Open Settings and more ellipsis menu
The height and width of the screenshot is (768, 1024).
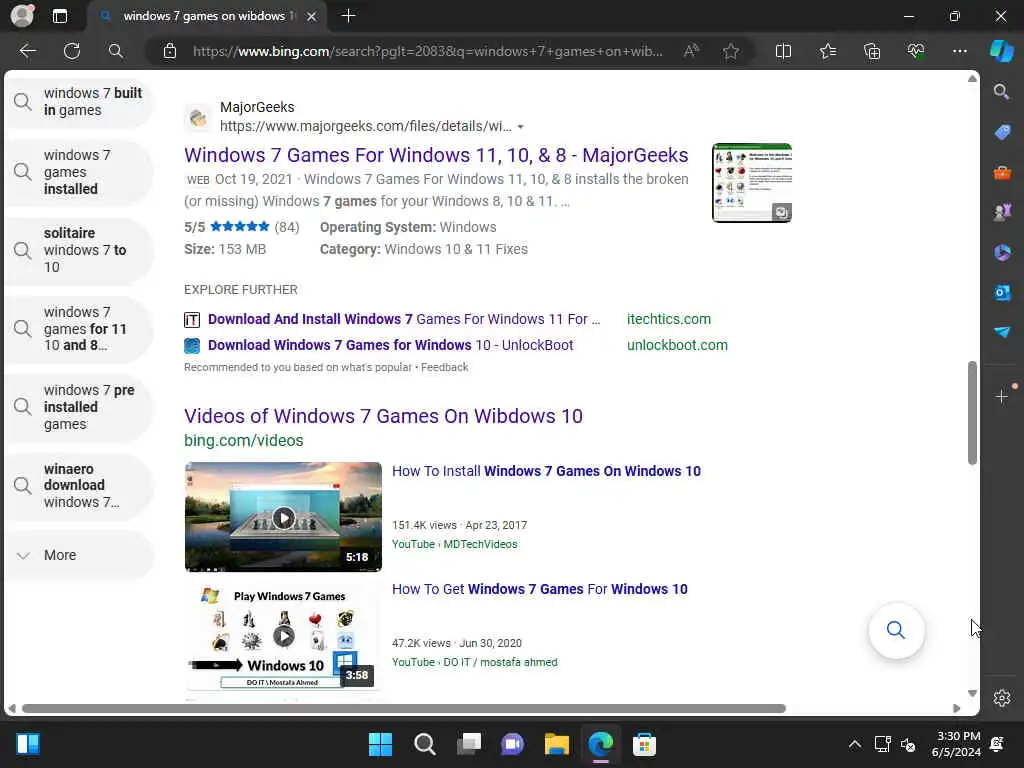(959, 51)
